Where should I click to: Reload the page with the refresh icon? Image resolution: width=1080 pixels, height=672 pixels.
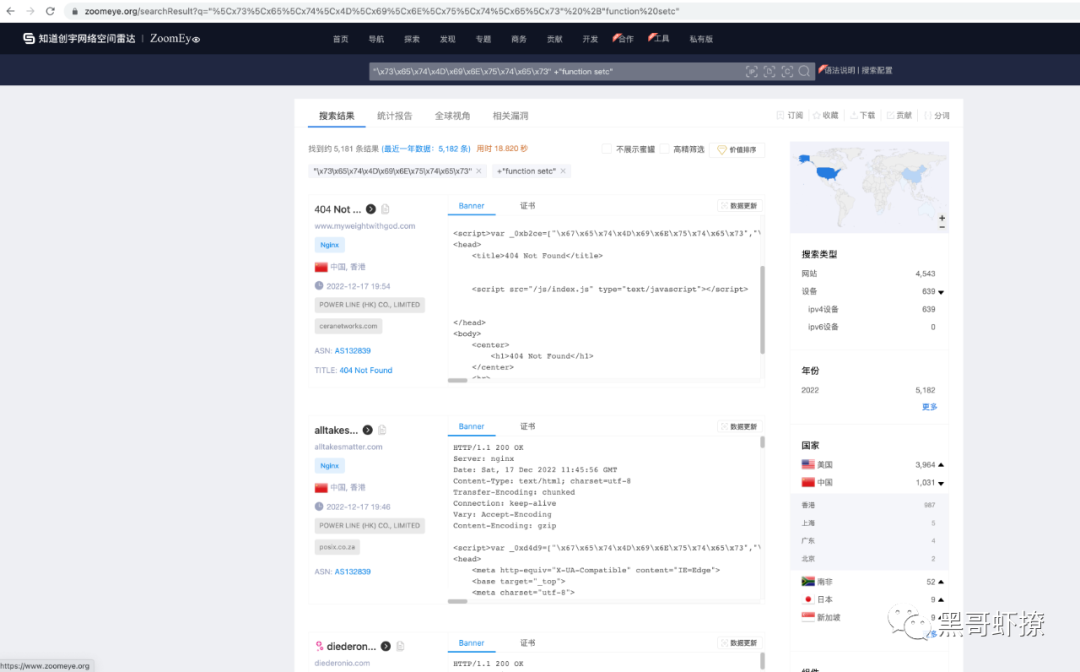pyautogui.click(x=50, y=11)
